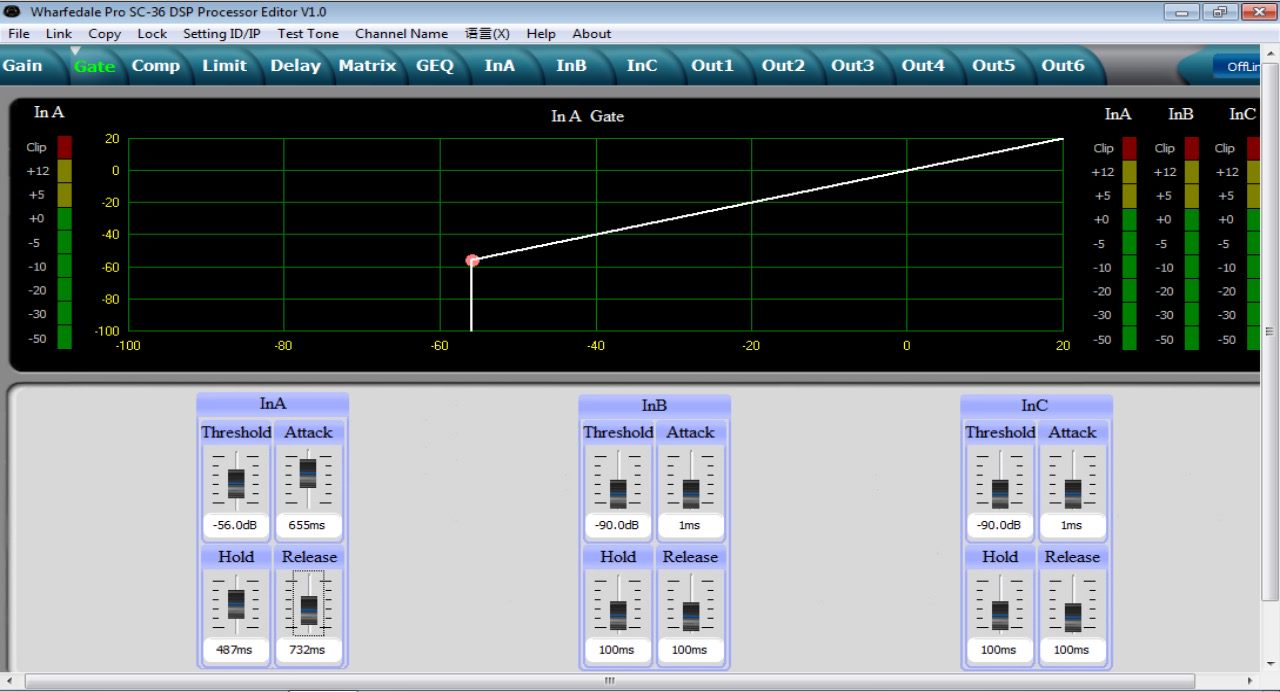The width and height of the screenshot is (1280, 692).
Task: Open the Channel Name menu
Action: 401,33
